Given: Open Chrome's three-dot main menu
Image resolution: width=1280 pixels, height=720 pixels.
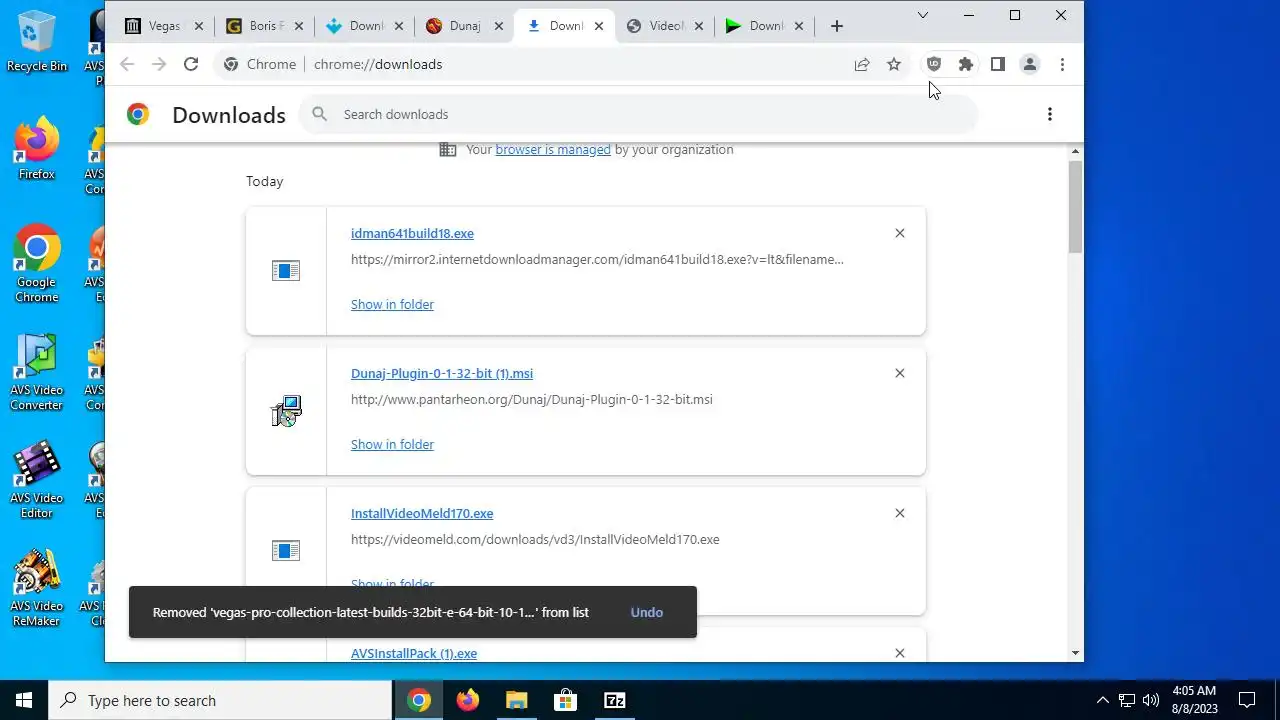Looking at the screenshot, I should (1062, 64).
